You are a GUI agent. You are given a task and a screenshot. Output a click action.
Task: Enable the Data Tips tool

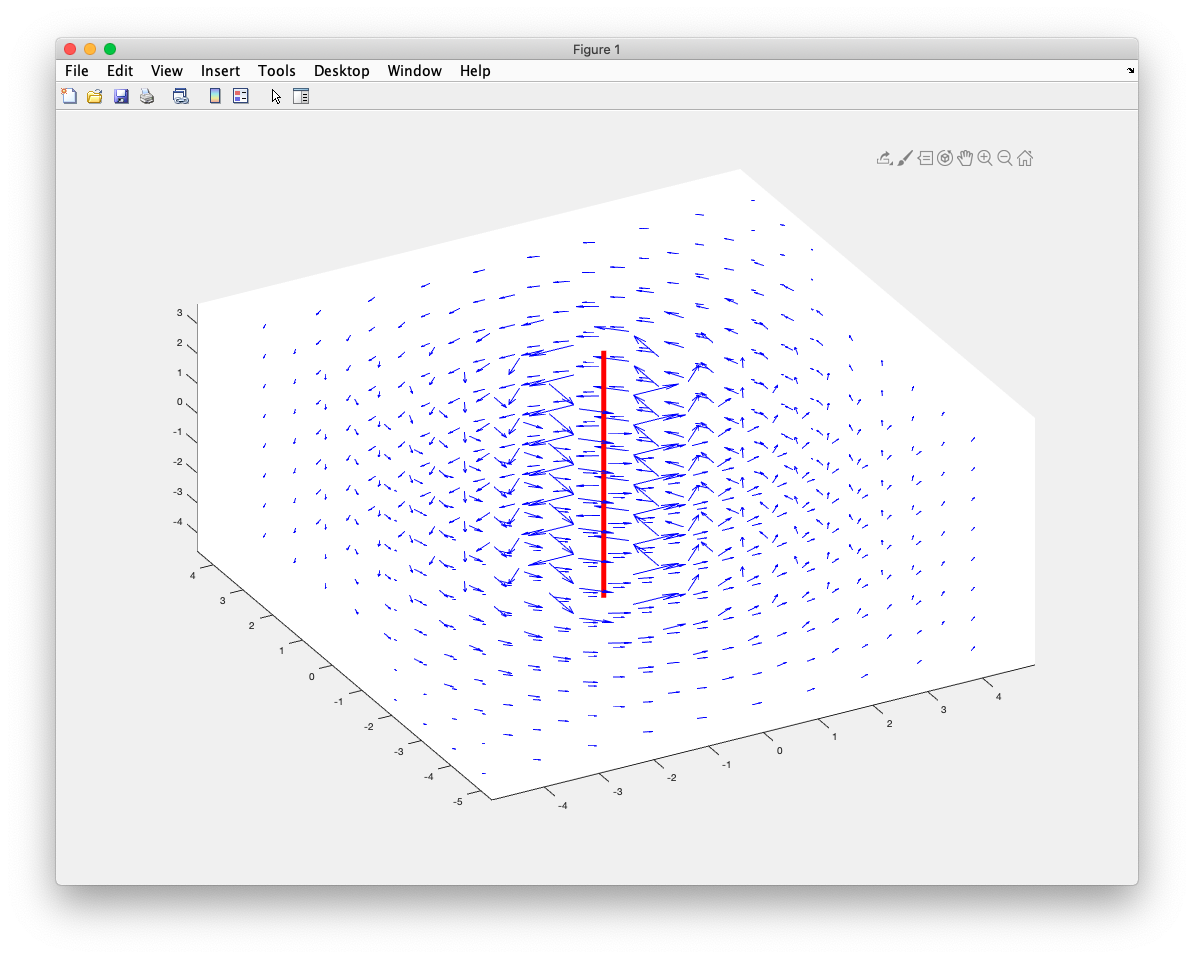pyautogui.click(x=925, y=158)
